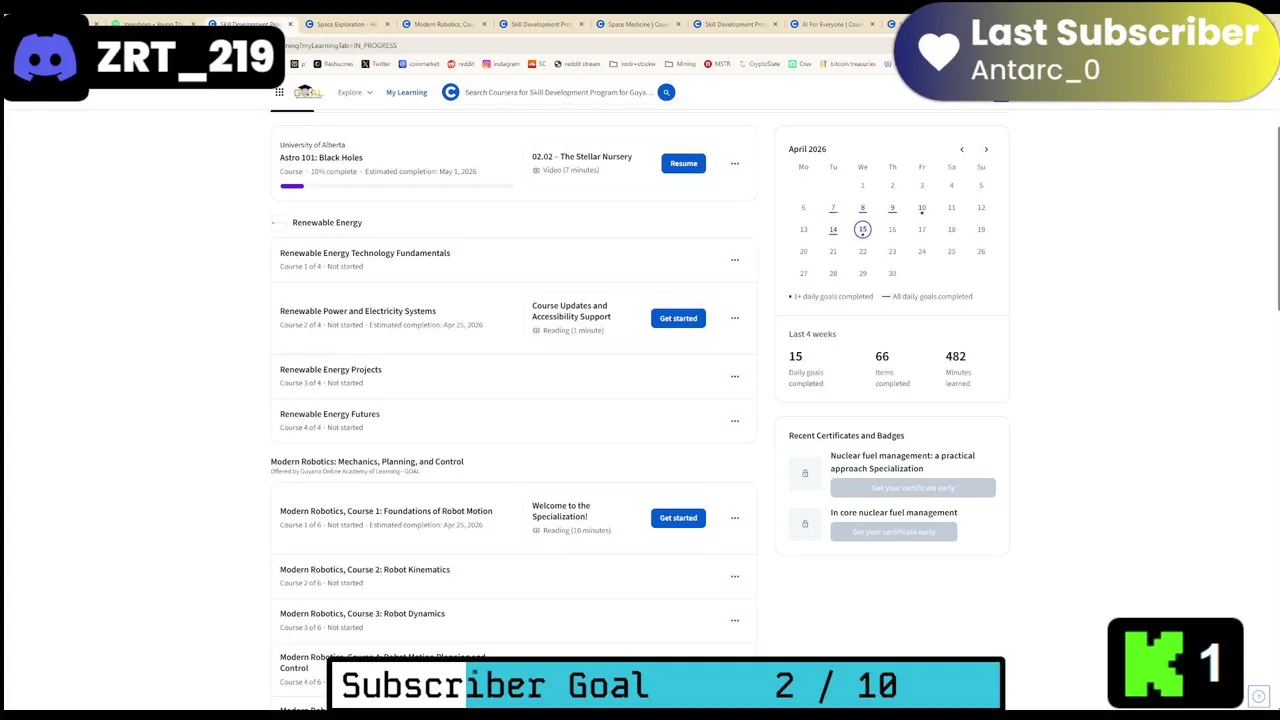
Task: Open 02.02 – The Stellar Nursery video
Action: 582,157
